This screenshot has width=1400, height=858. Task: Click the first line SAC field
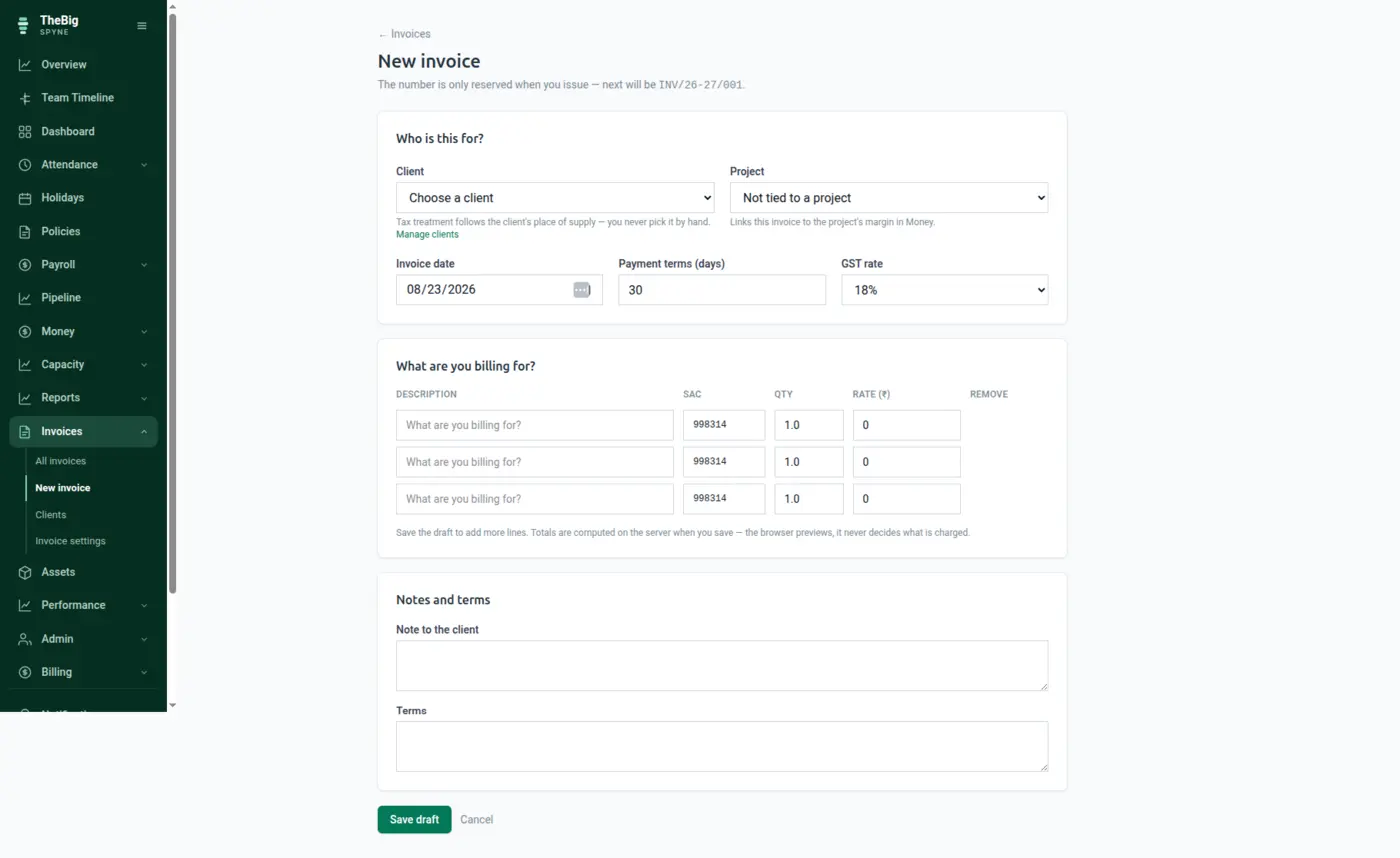(x=724, y=425)
